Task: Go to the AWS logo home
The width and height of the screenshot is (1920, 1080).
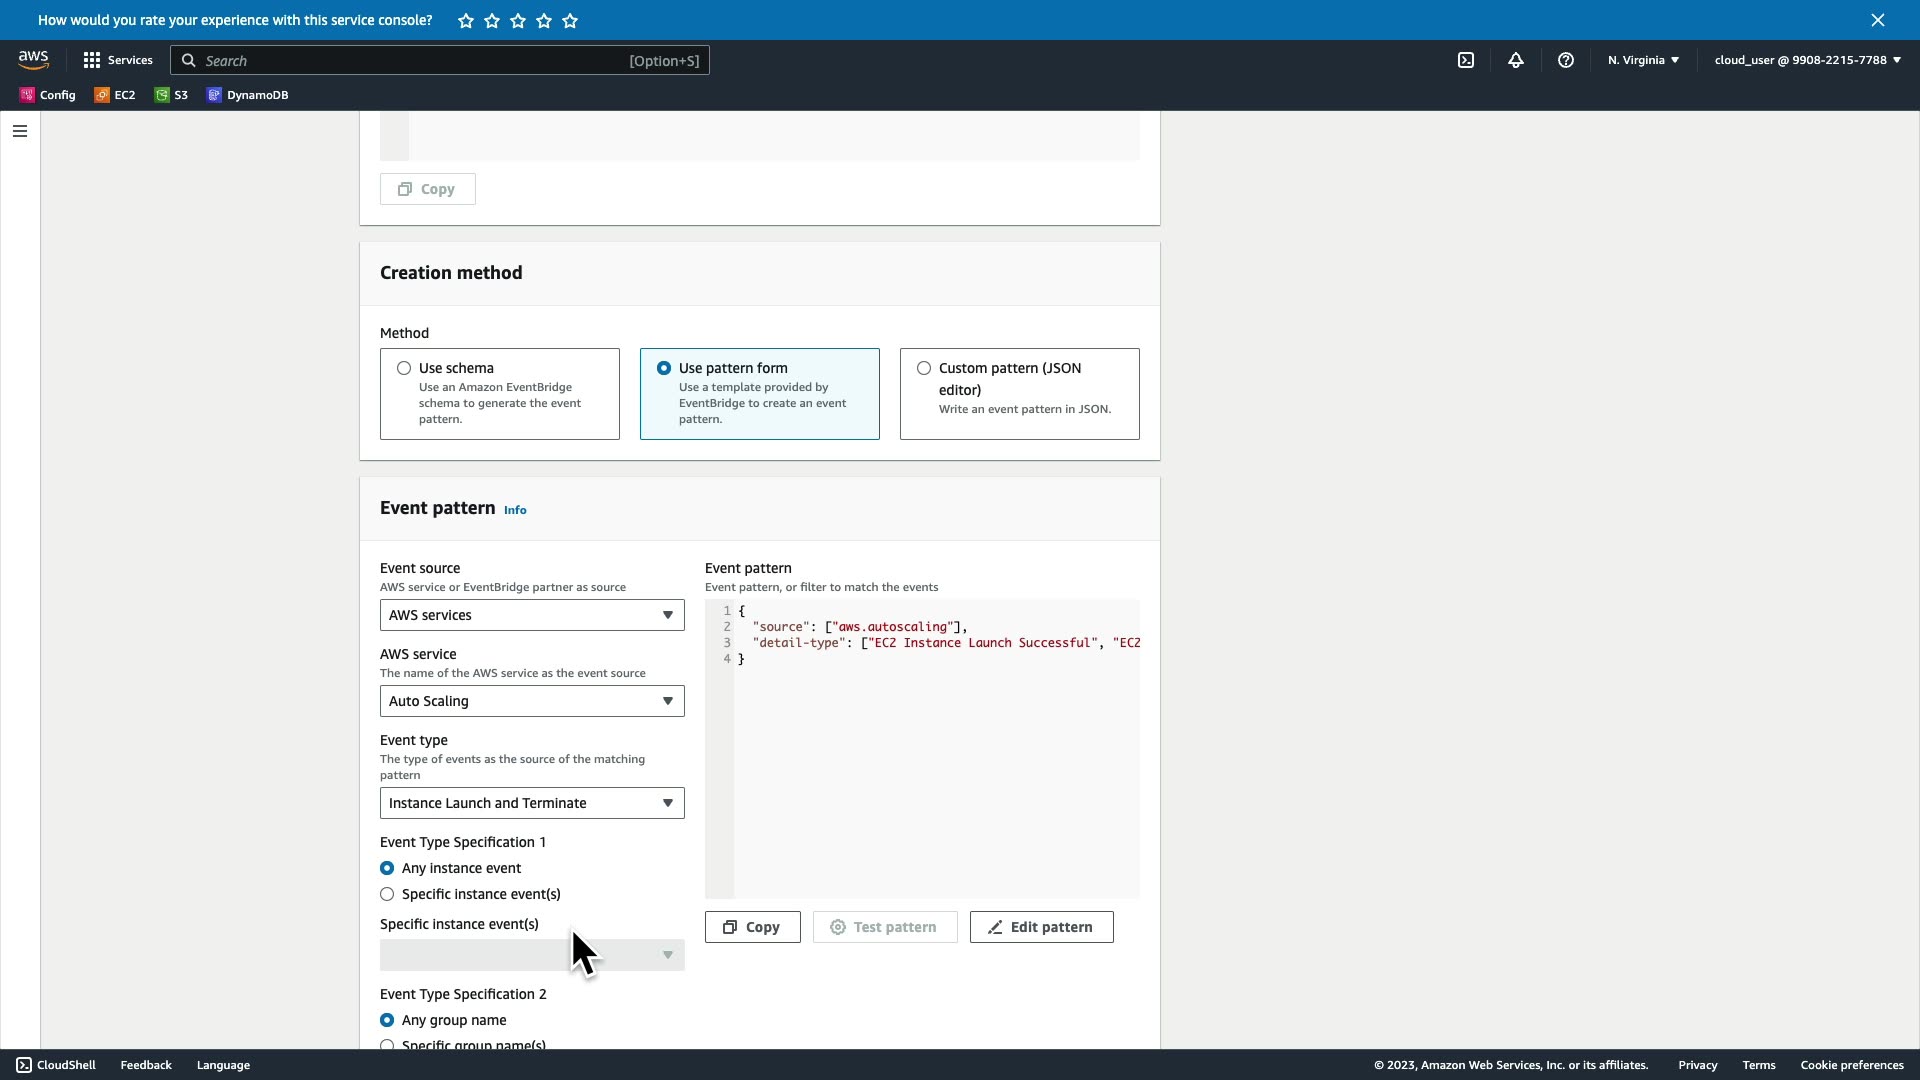Action: 33,60
